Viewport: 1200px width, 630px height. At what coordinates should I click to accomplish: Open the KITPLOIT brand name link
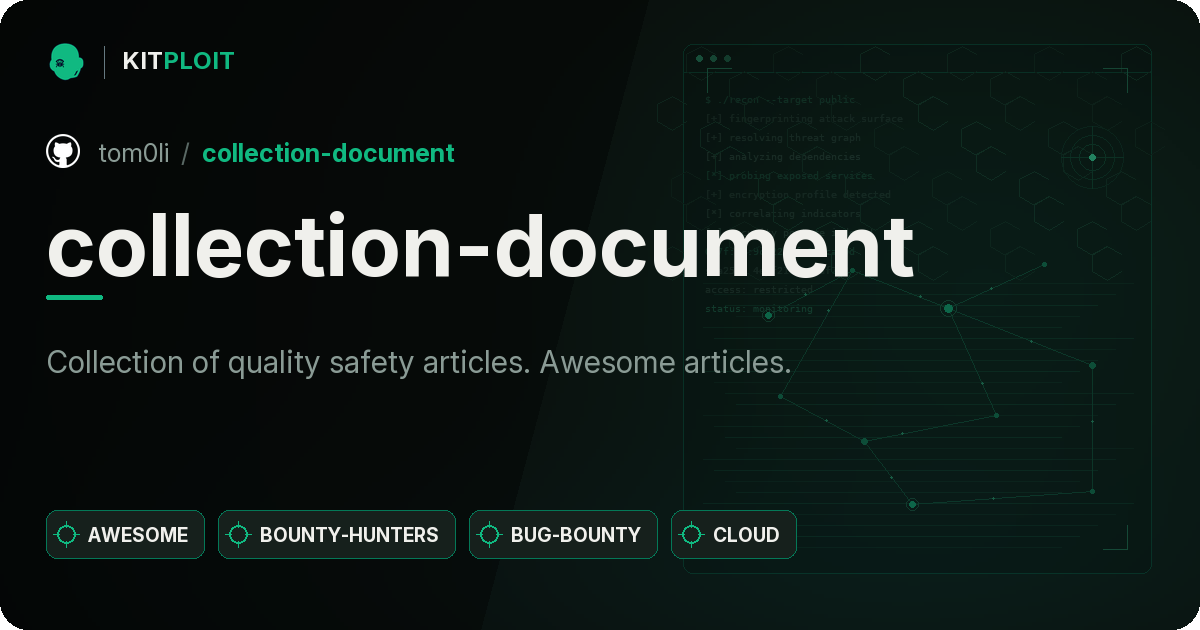coord(178,61)
